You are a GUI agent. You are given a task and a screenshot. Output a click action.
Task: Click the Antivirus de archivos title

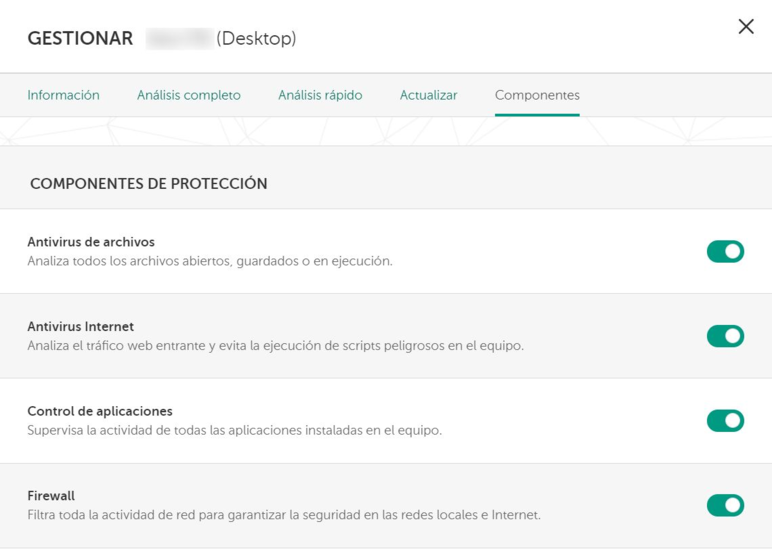91,242
